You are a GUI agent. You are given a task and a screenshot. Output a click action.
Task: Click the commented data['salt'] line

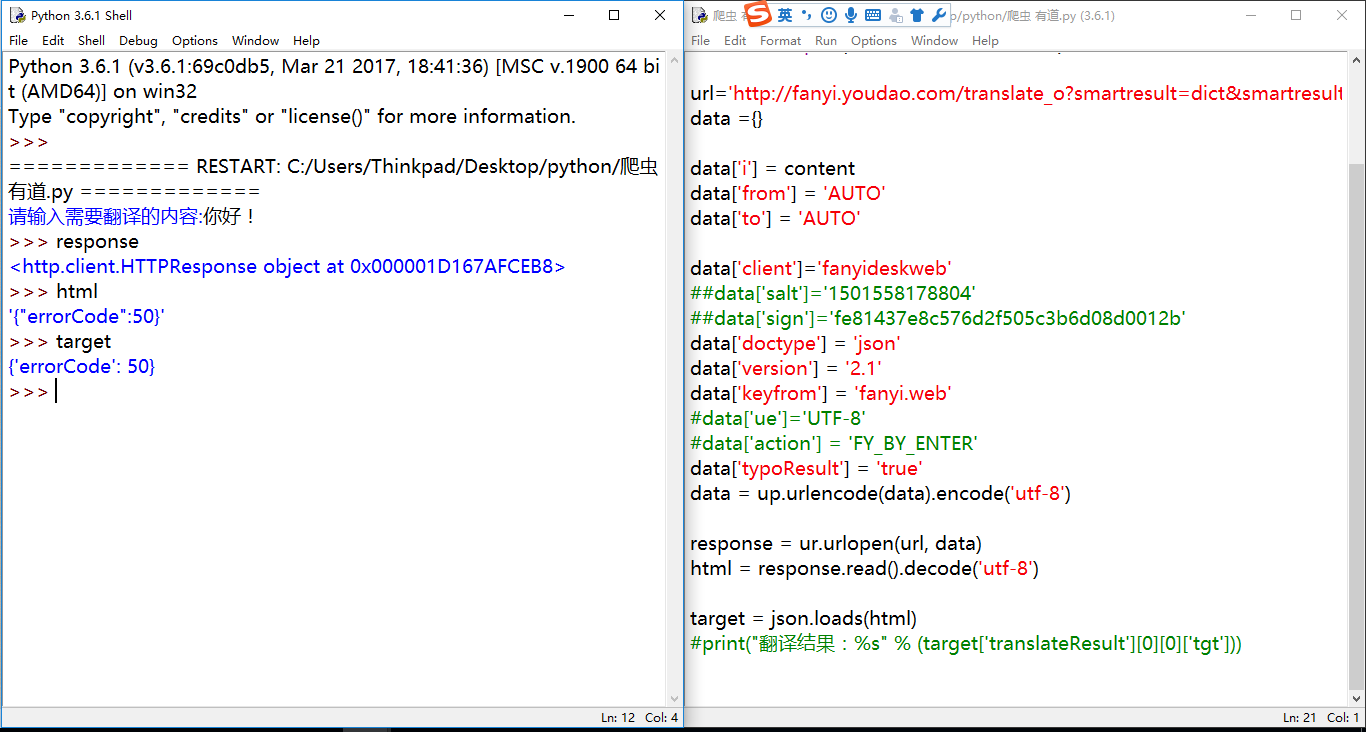click(x=833, y=293)
